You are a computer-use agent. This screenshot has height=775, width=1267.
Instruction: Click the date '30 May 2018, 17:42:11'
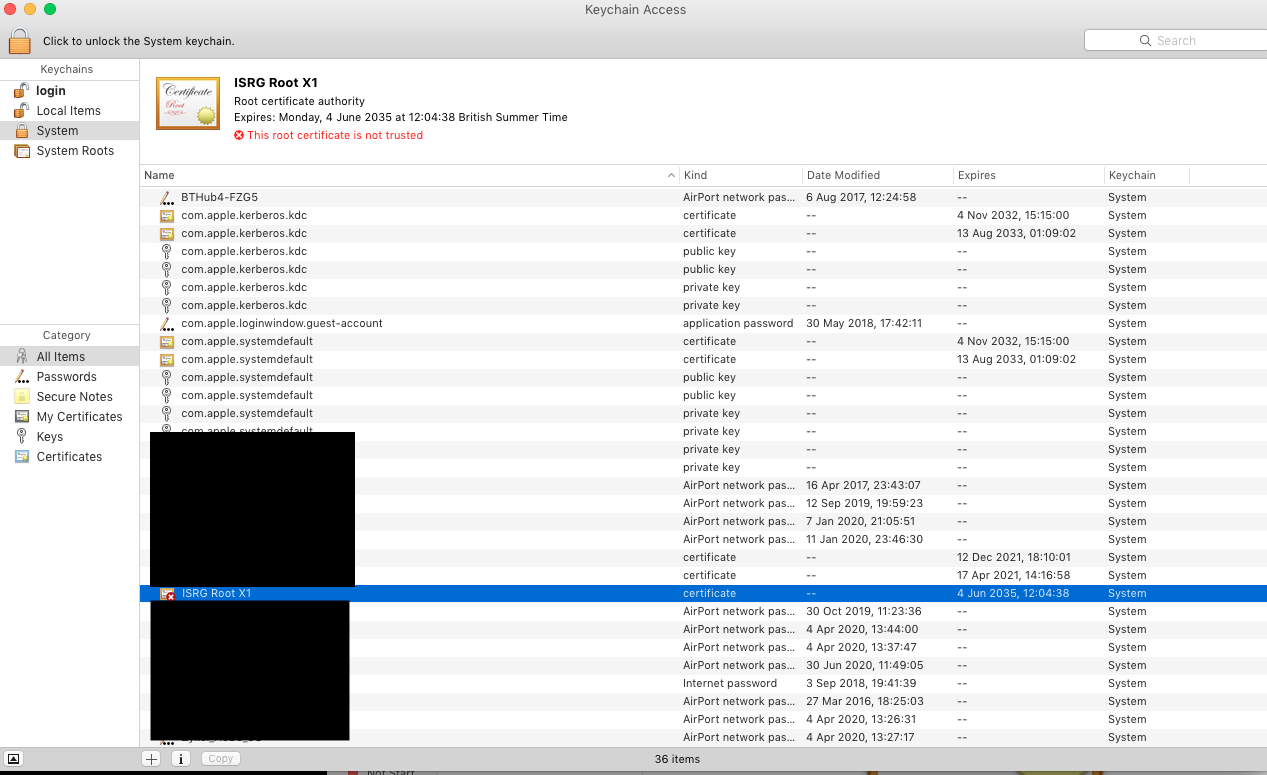tap(864, 324)
